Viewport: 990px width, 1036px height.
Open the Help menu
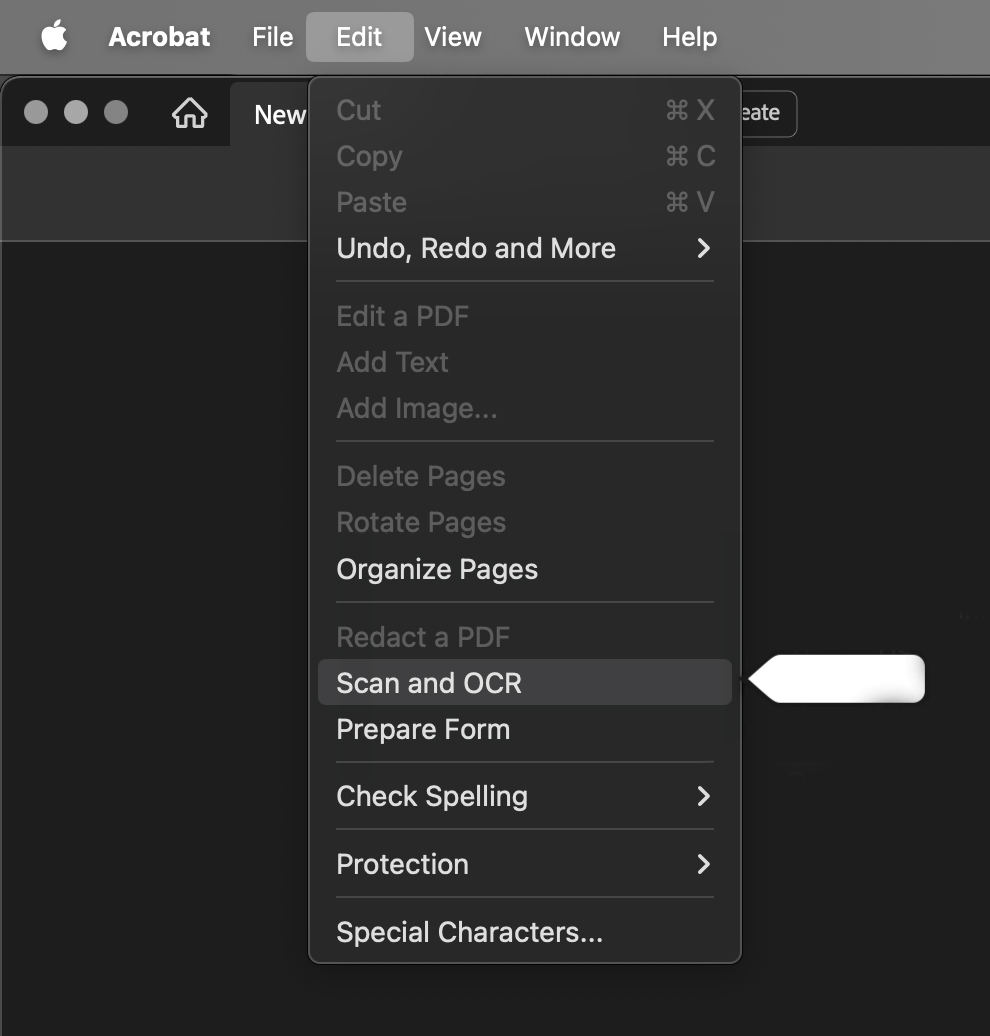tap(689, 37)
